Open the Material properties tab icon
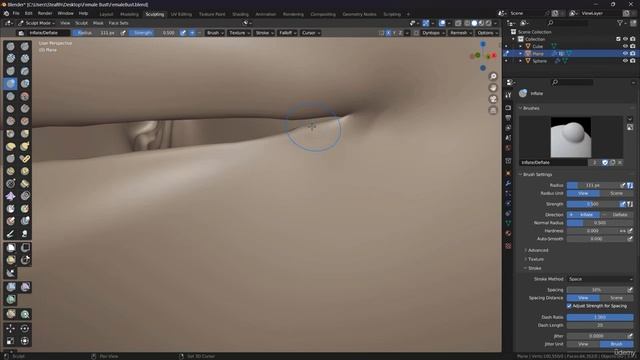The height and width of the screenshot is (360, 640). (x=508, y=233)
